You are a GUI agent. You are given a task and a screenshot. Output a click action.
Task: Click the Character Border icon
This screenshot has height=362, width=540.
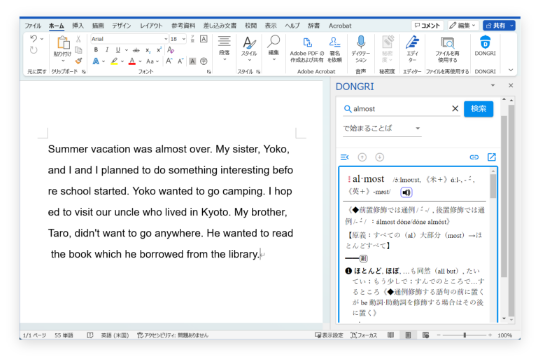click(x=204, y=39)
